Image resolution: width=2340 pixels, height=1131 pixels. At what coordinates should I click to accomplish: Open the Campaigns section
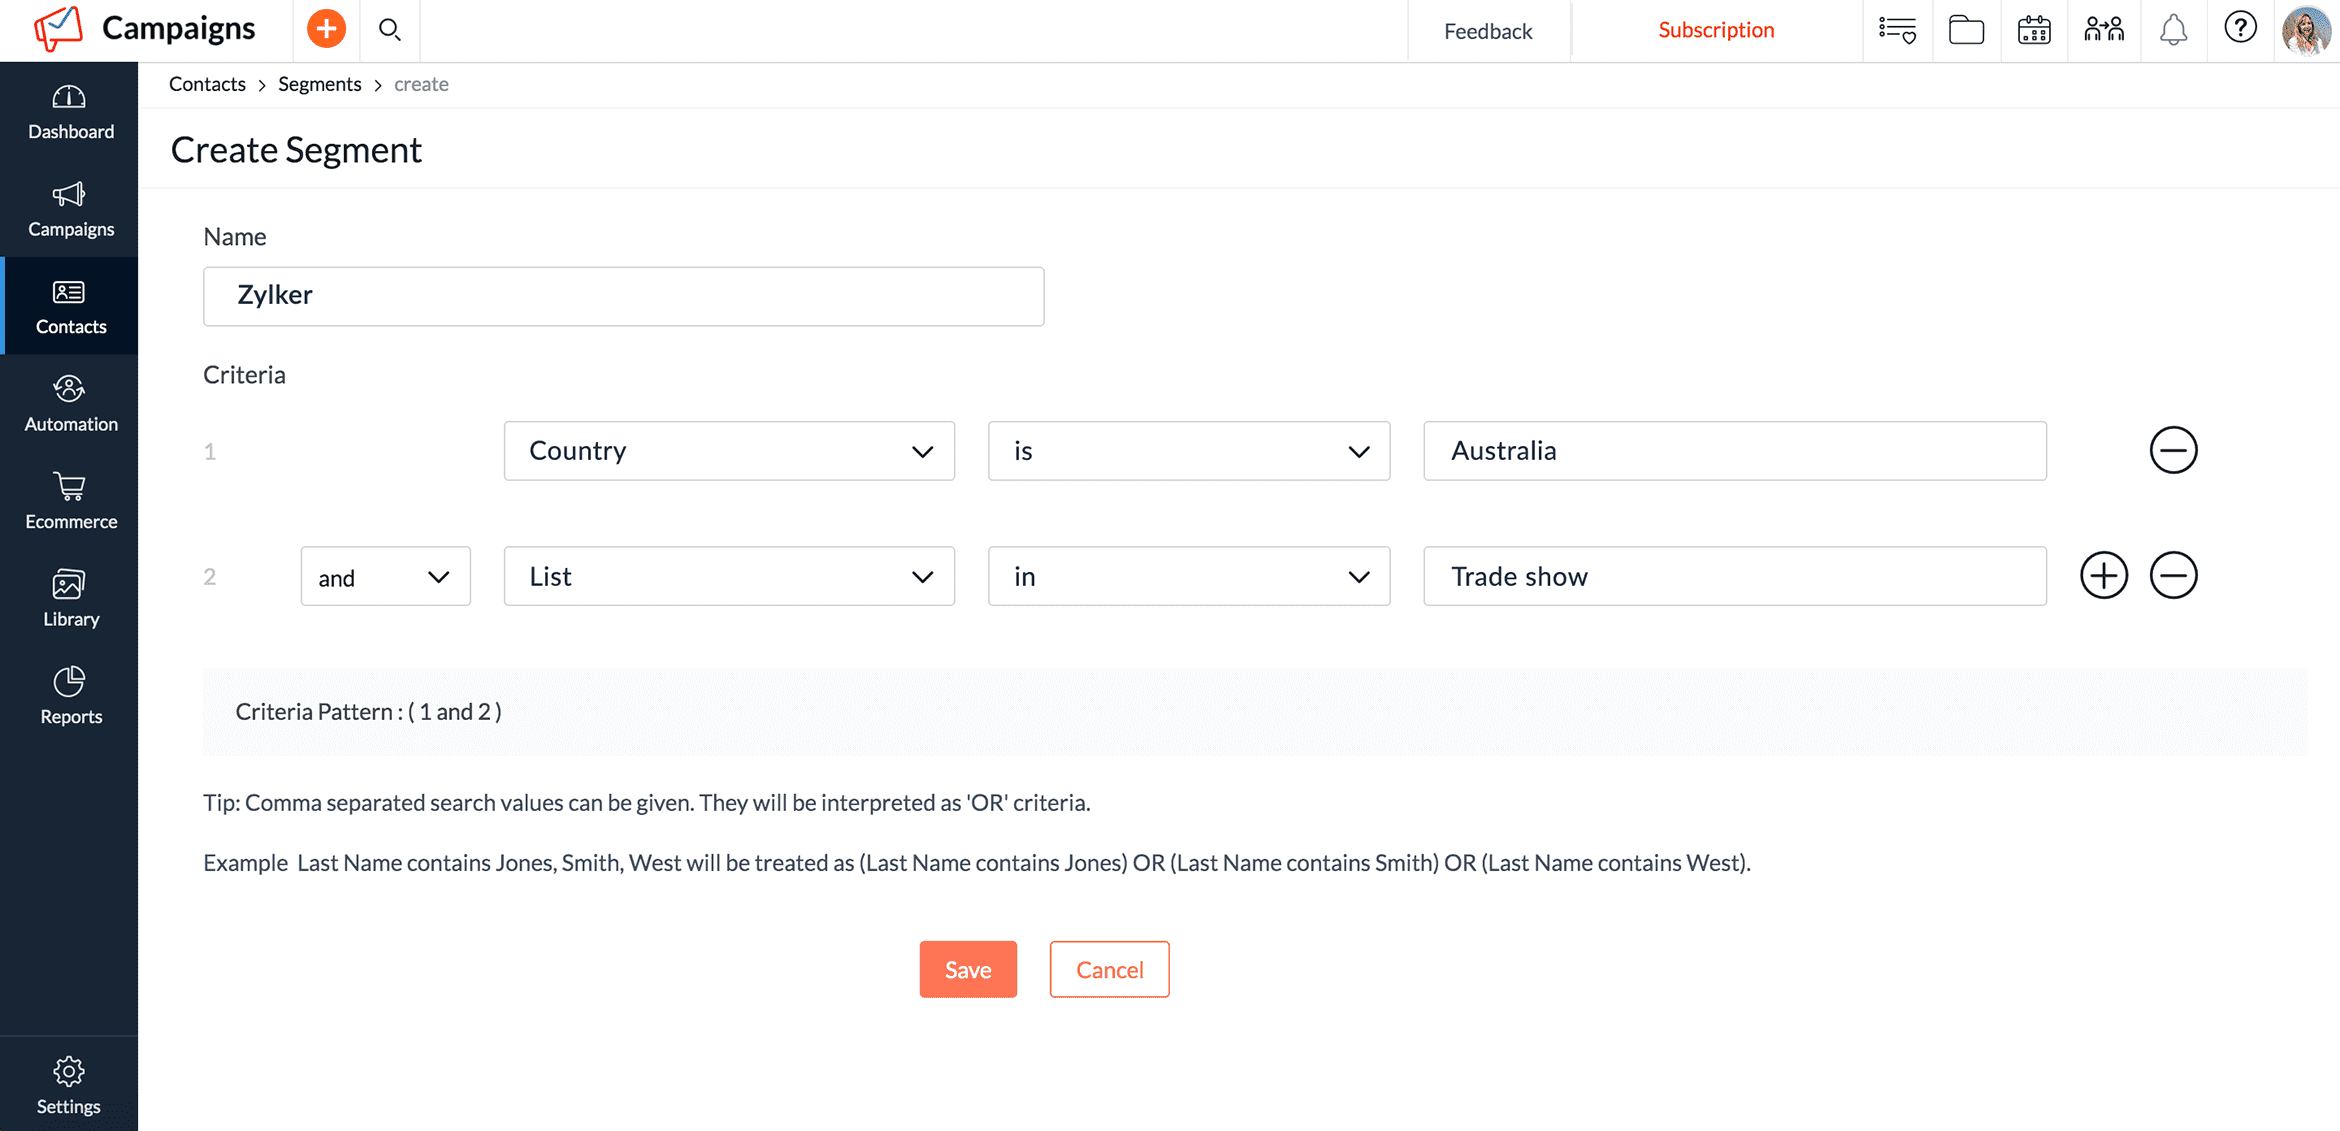(70, 210)
